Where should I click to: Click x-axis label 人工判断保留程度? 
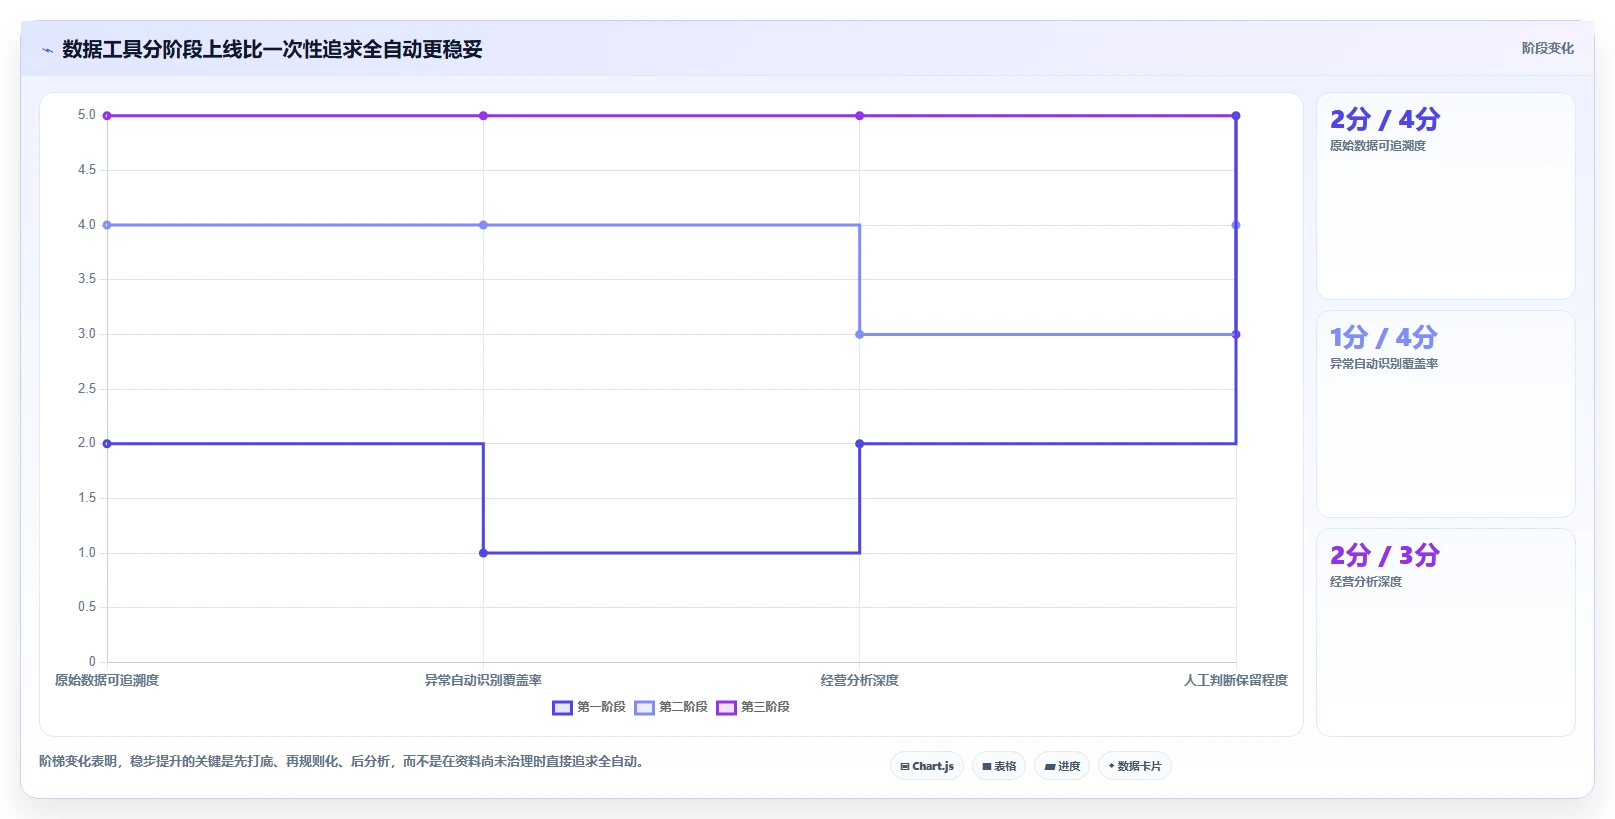(x=1236, y=680)
